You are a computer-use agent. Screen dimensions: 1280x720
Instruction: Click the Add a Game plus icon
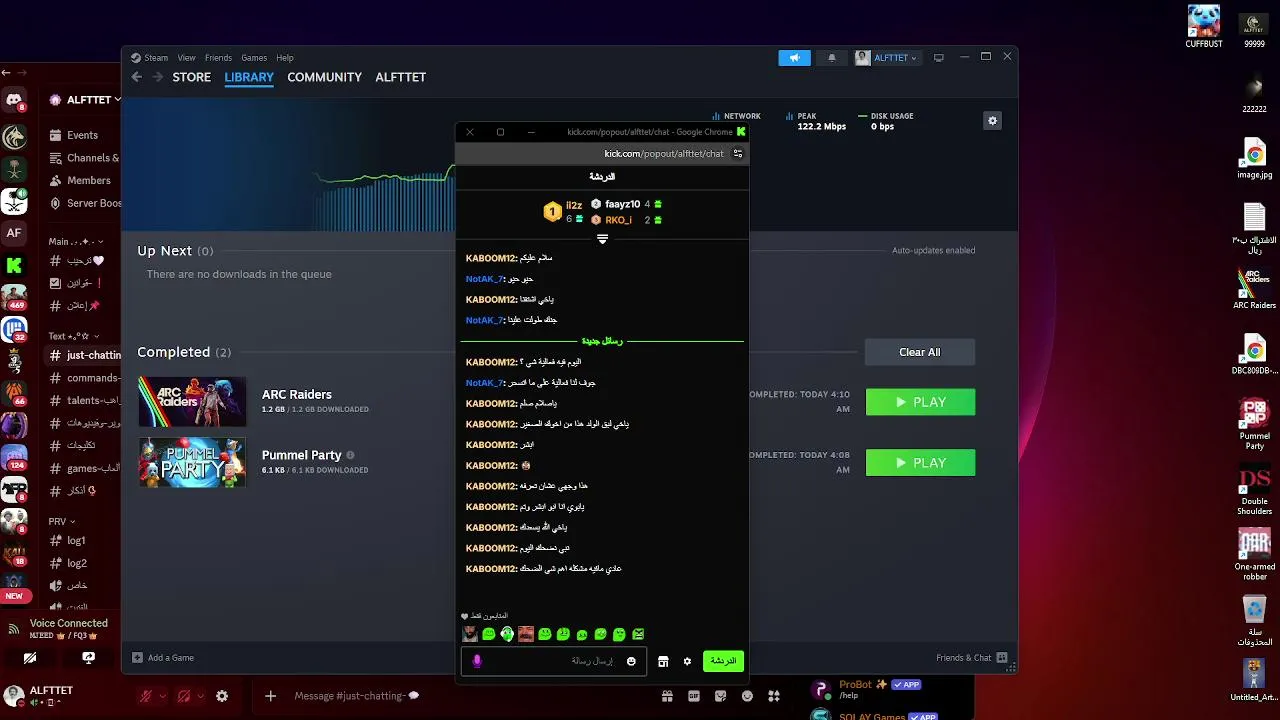pos(138,658)
